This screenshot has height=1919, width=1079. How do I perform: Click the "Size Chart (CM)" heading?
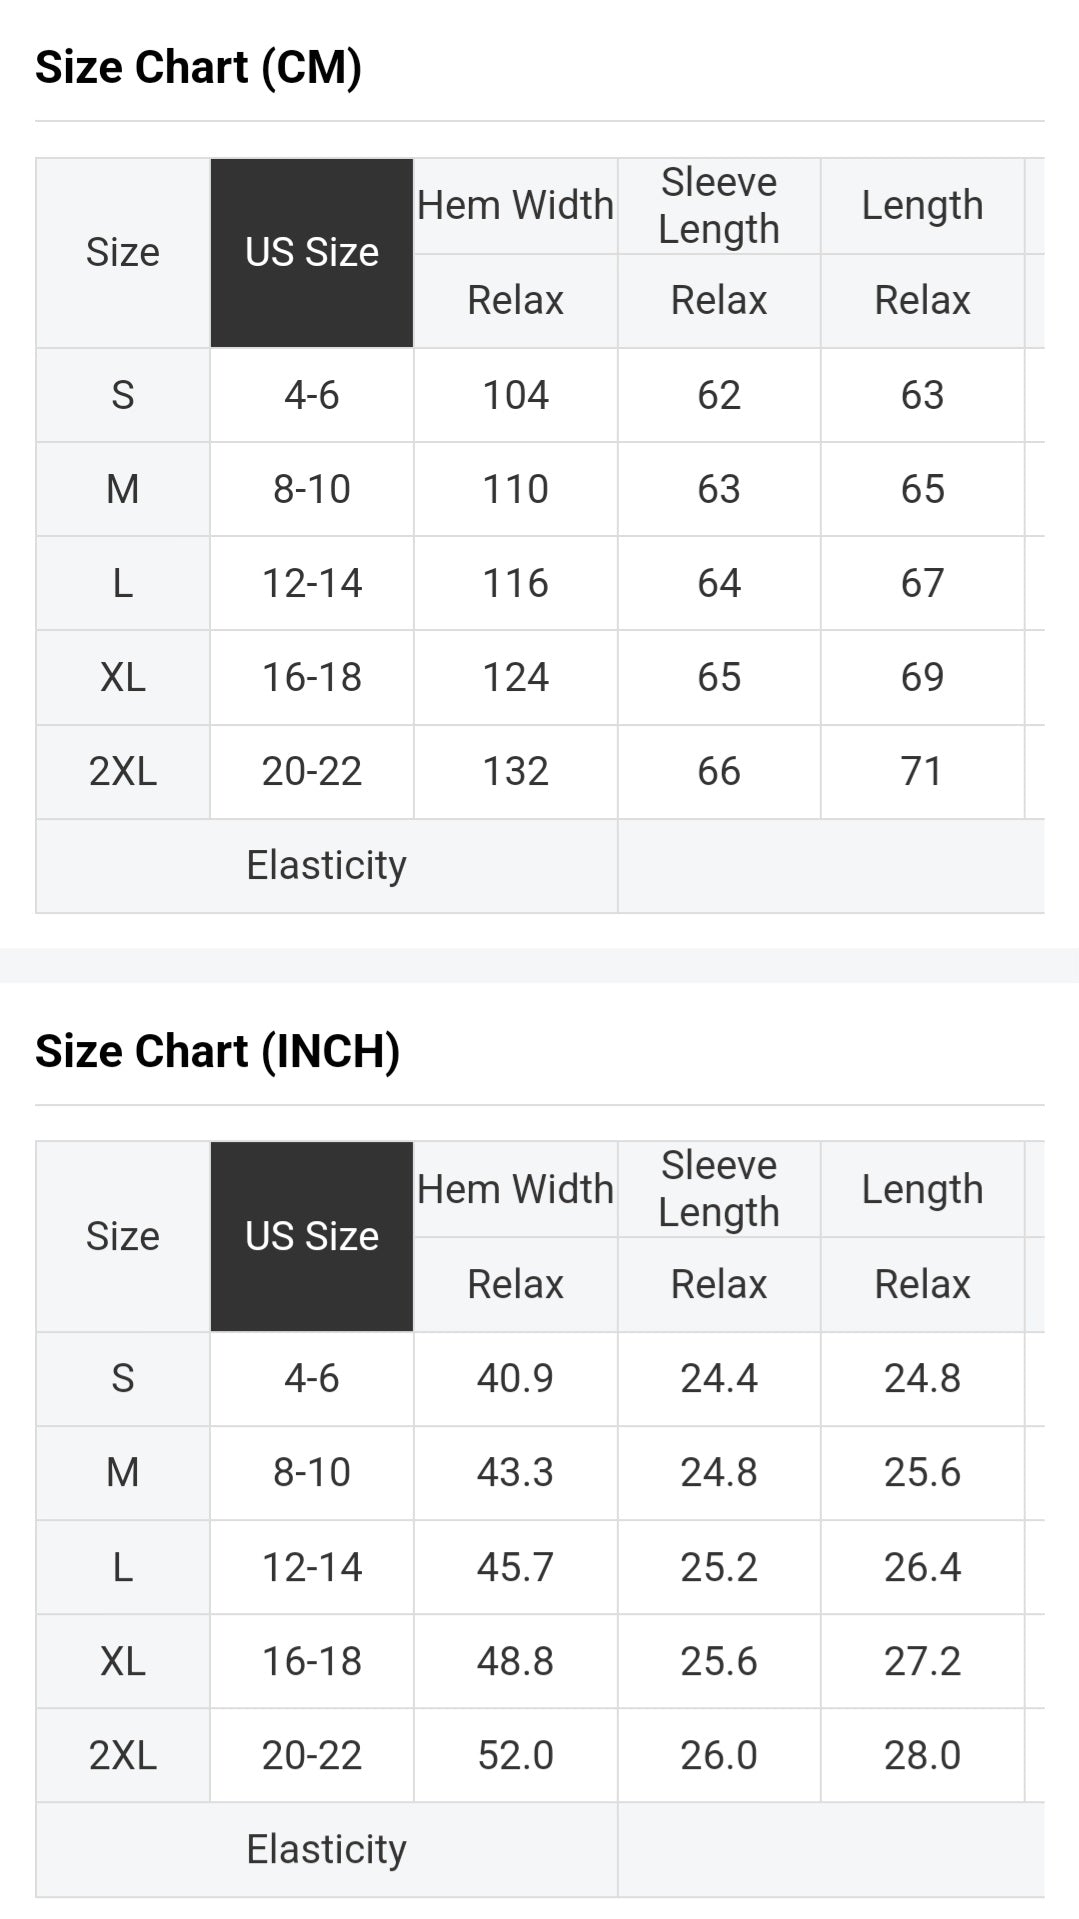(x=198, y=67)
